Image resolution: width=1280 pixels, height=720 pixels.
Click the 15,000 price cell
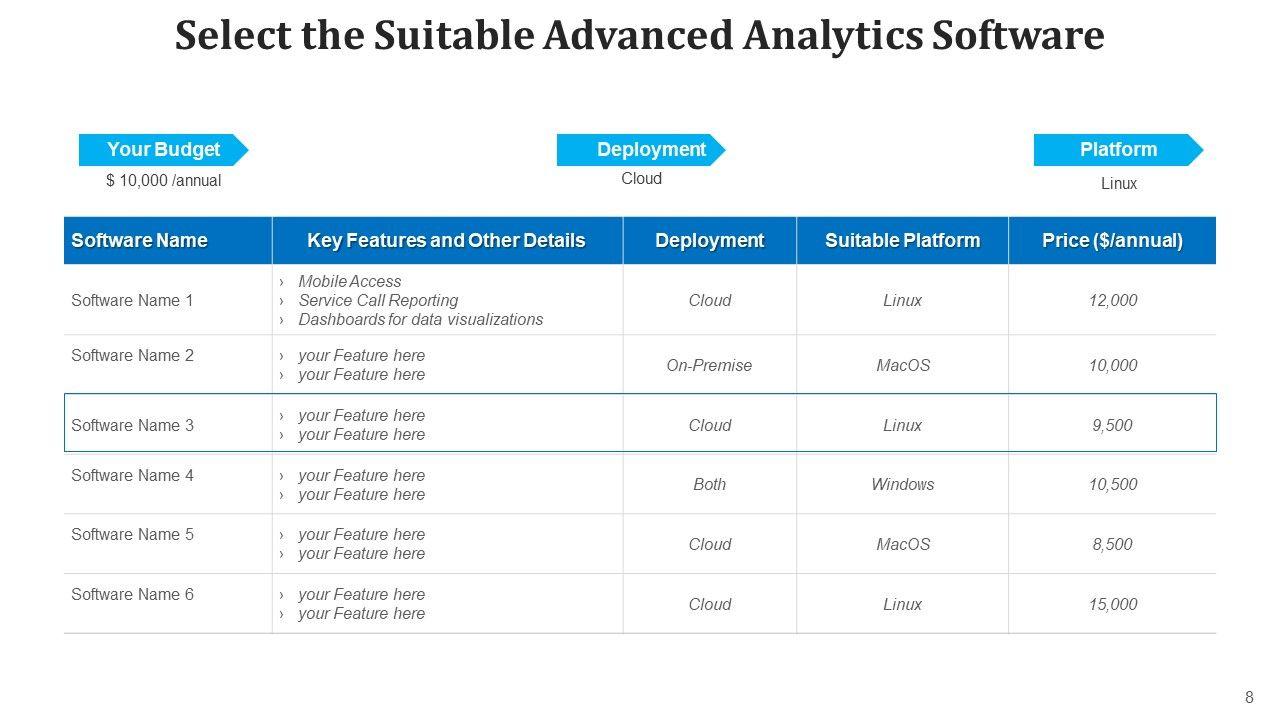1112,604
